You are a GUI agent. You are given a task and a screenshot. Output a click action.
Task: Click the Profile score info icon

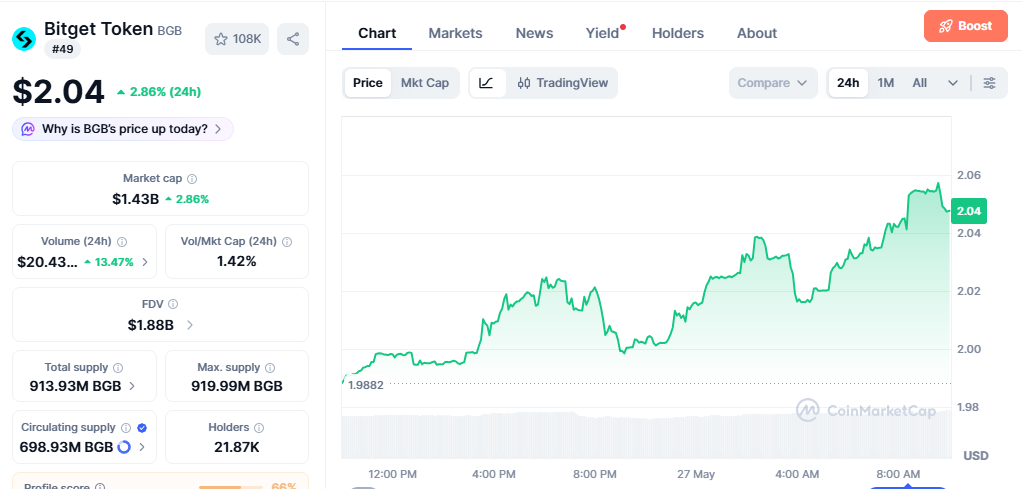point(100,486)
